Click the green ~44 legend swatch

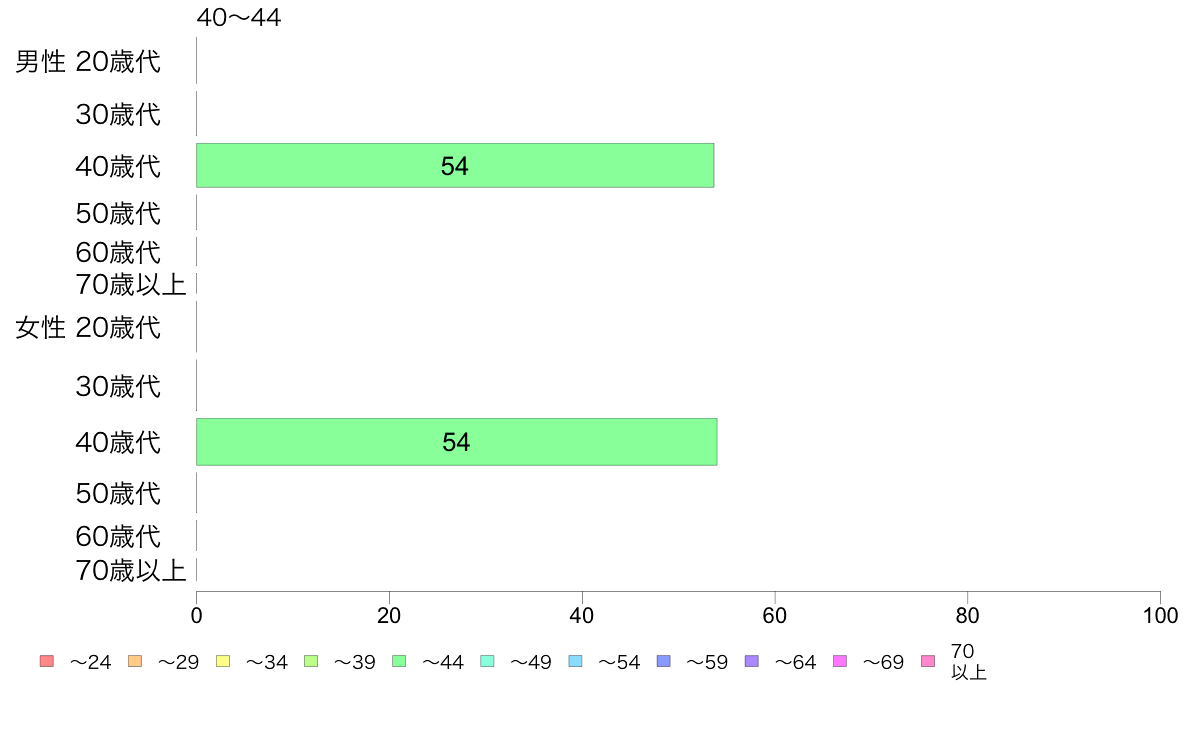click(399, 661)
